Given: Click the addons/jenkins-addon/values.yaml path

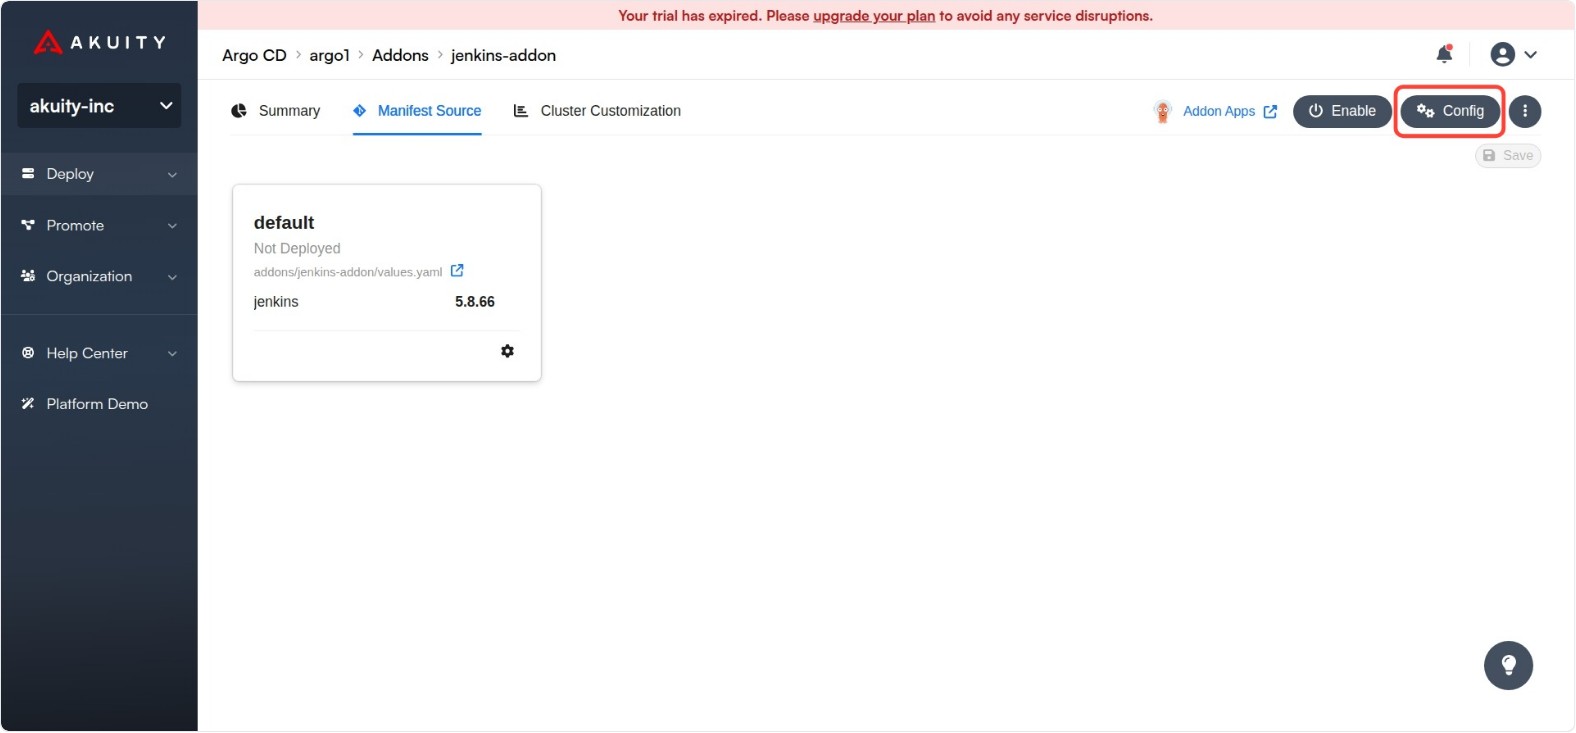Looking at the screenshot, I should point(348,272).
